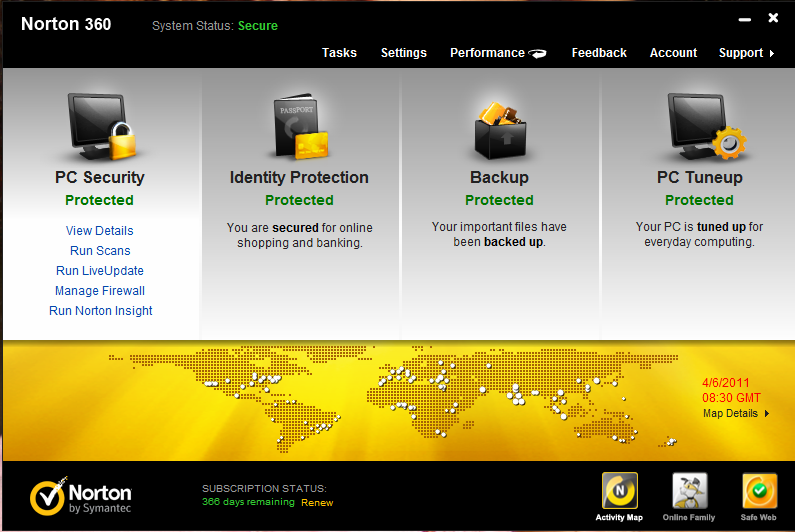Open the Tasks menu
Screen dimensions: 795x532
[339, 53]
